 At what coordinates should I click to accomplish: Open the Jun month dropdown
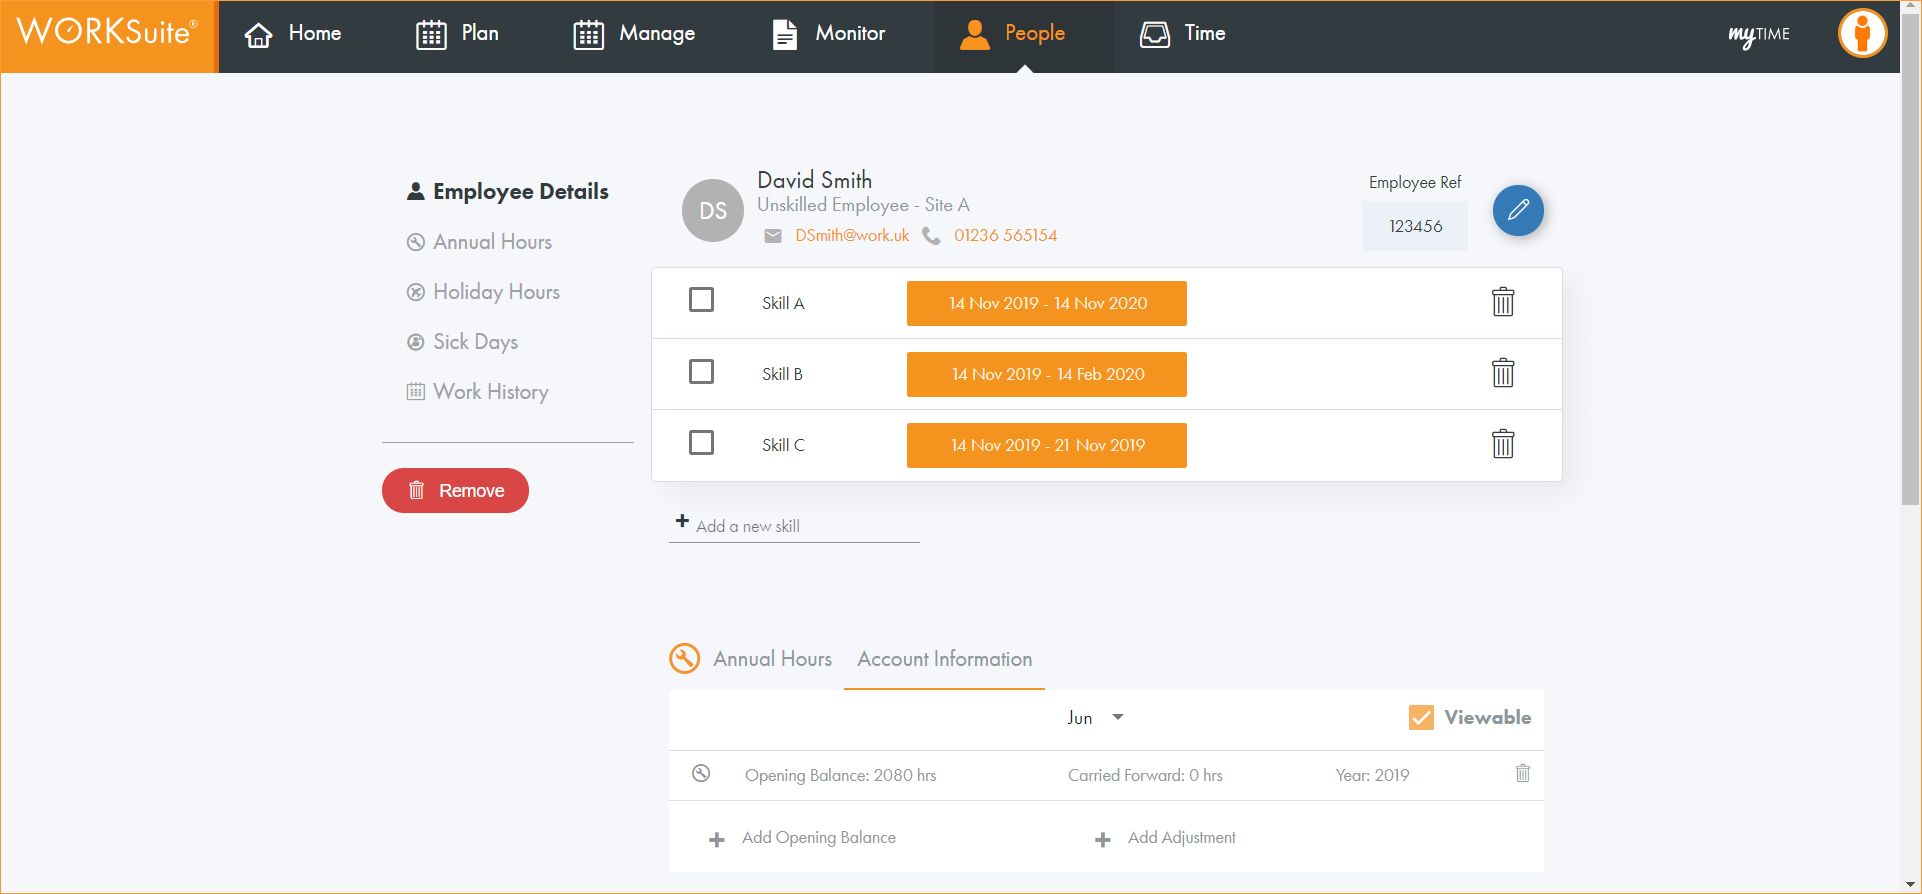pyautogui.click(x=1095, y=718)
